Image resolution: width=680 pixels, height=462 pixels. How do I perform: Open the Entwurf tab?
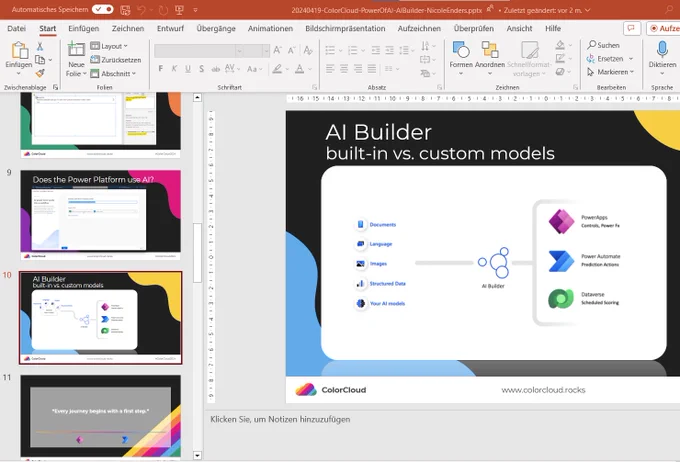(x=170, y=28)
